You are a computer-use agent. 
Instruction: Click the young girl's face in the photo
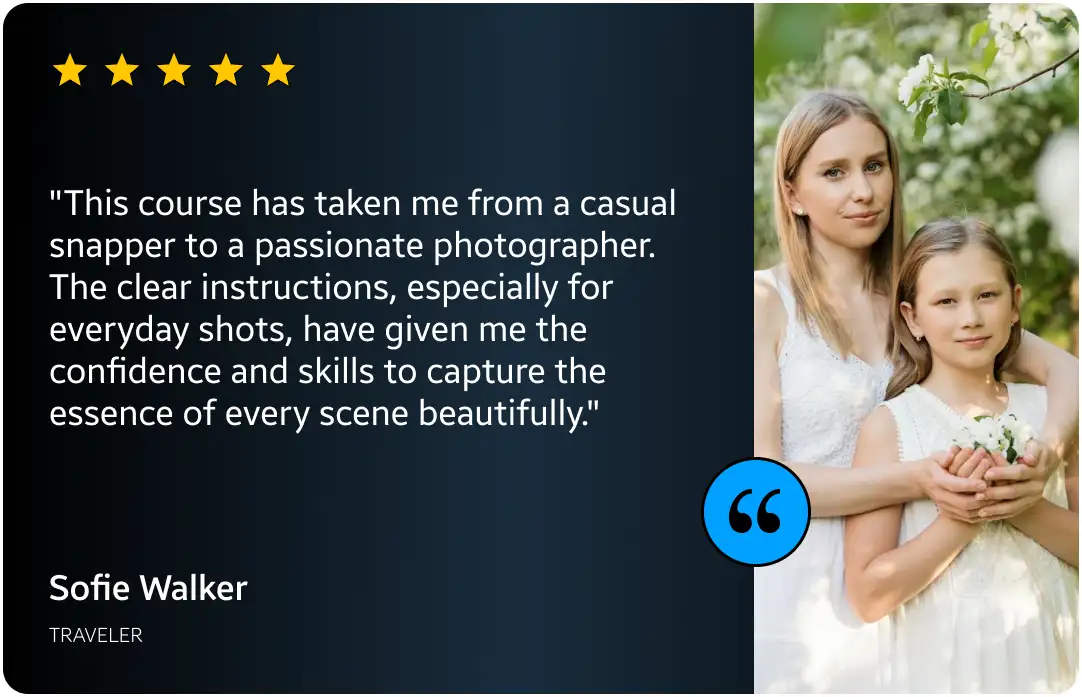963,309
